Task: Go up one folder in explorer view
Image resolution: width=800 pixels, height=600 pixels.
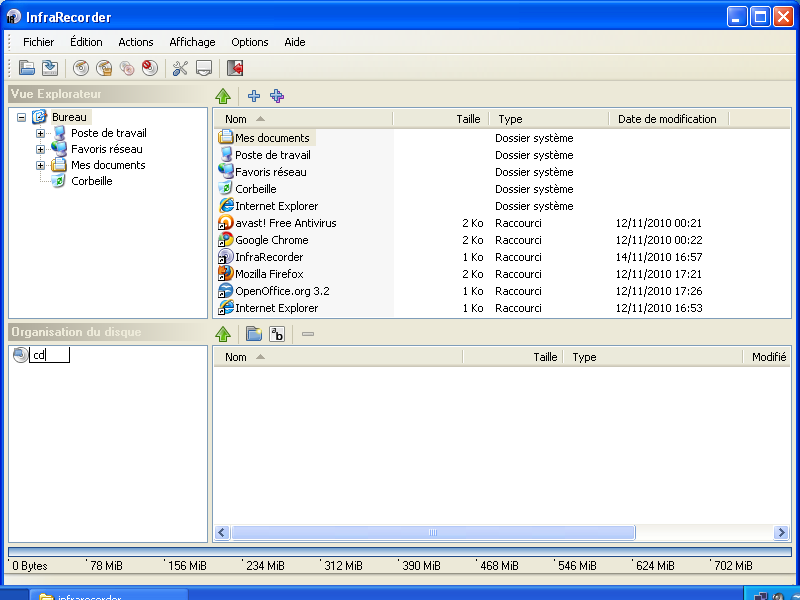Action: pos(224,96)
